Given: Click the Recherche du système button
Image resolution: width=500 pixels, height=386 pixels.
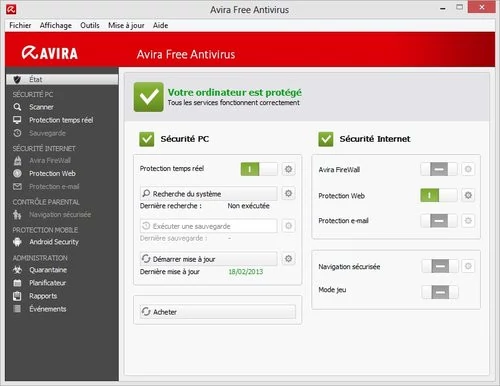Looking at the screenshot, I should coord(209,193).
